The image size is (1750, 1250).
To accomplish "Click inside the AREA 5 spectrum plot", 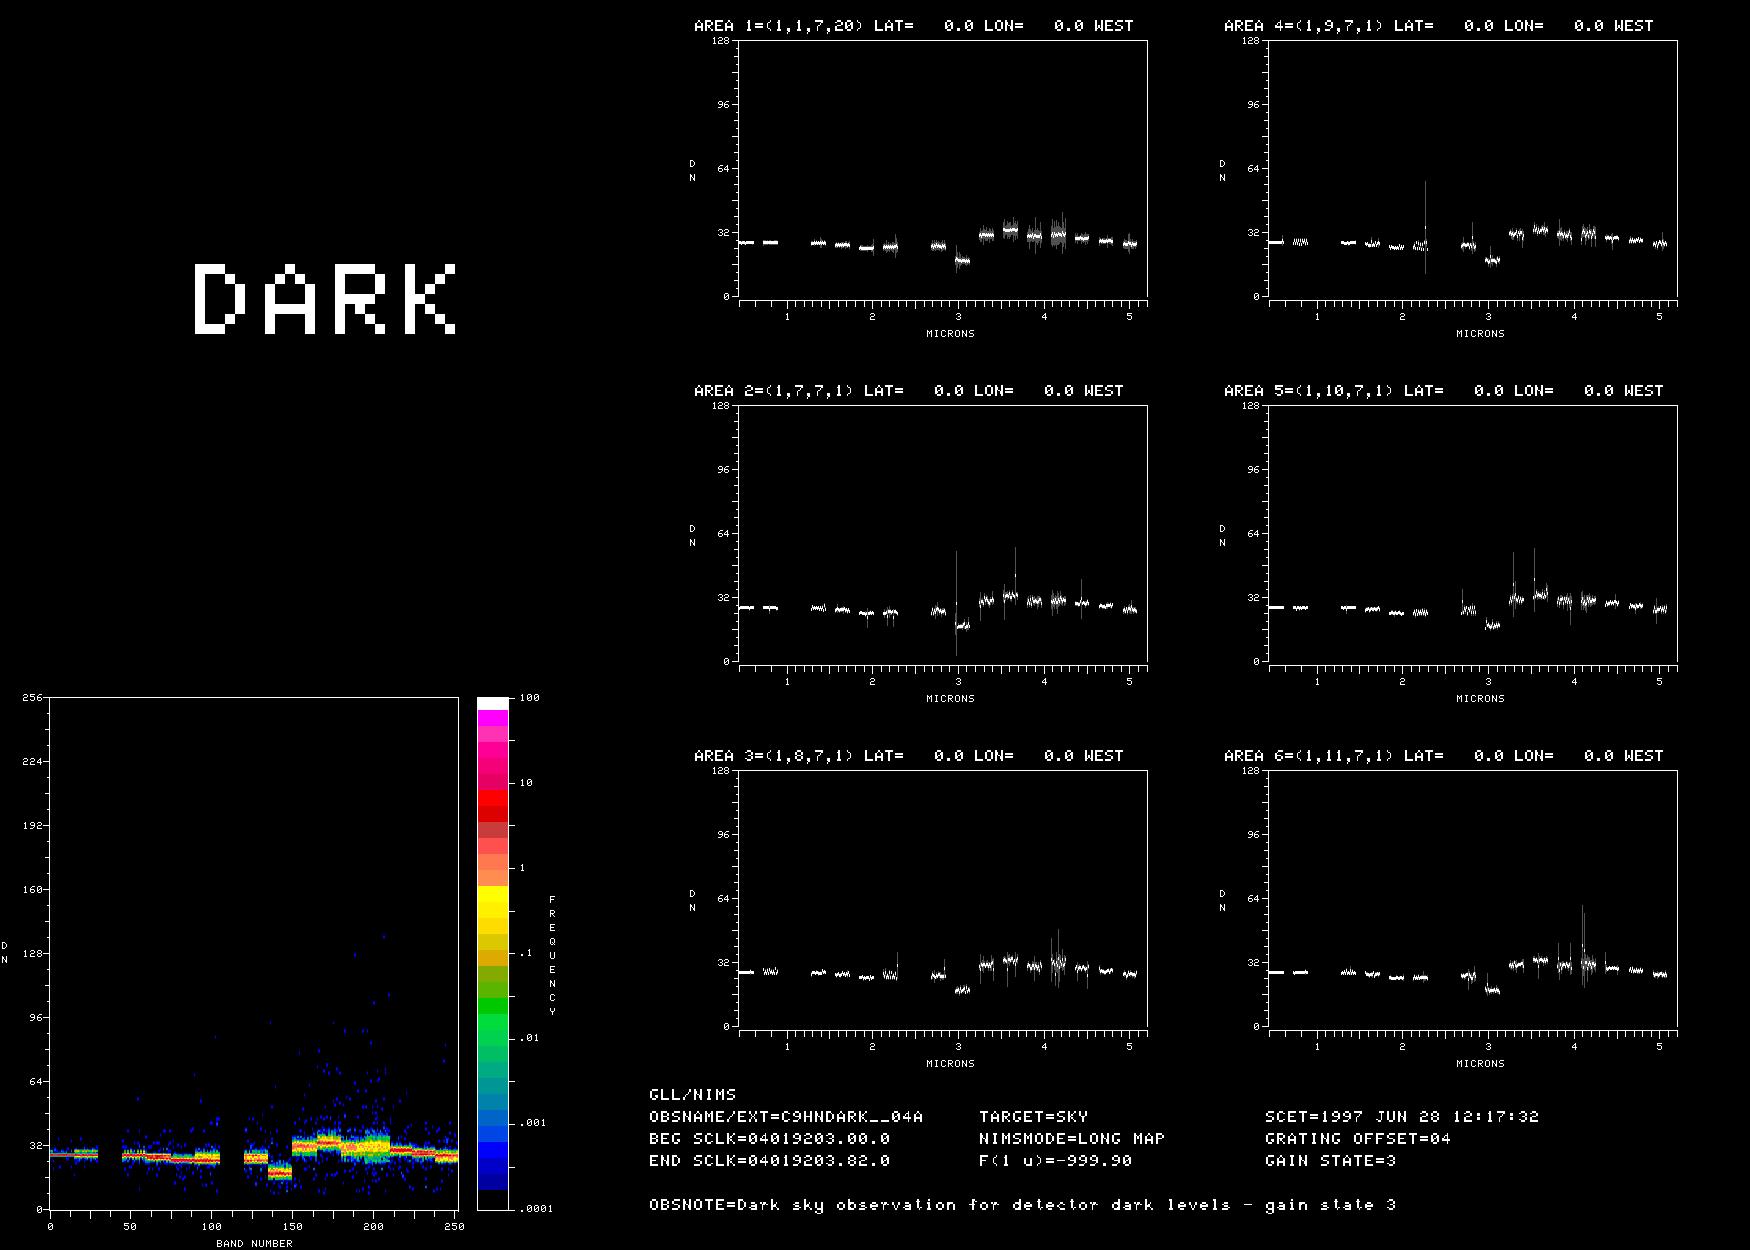I will point(1473,534).
